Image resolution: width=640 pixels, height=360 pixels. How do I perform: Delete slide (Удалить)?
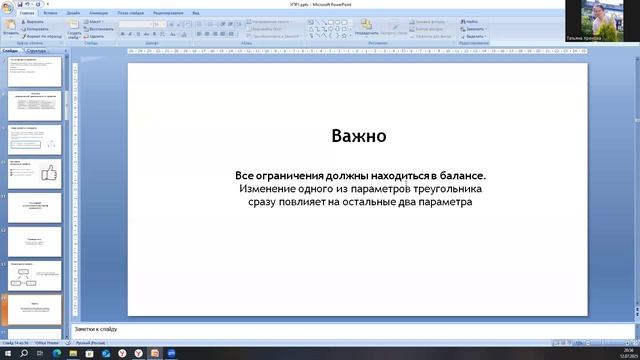[94, 36]
